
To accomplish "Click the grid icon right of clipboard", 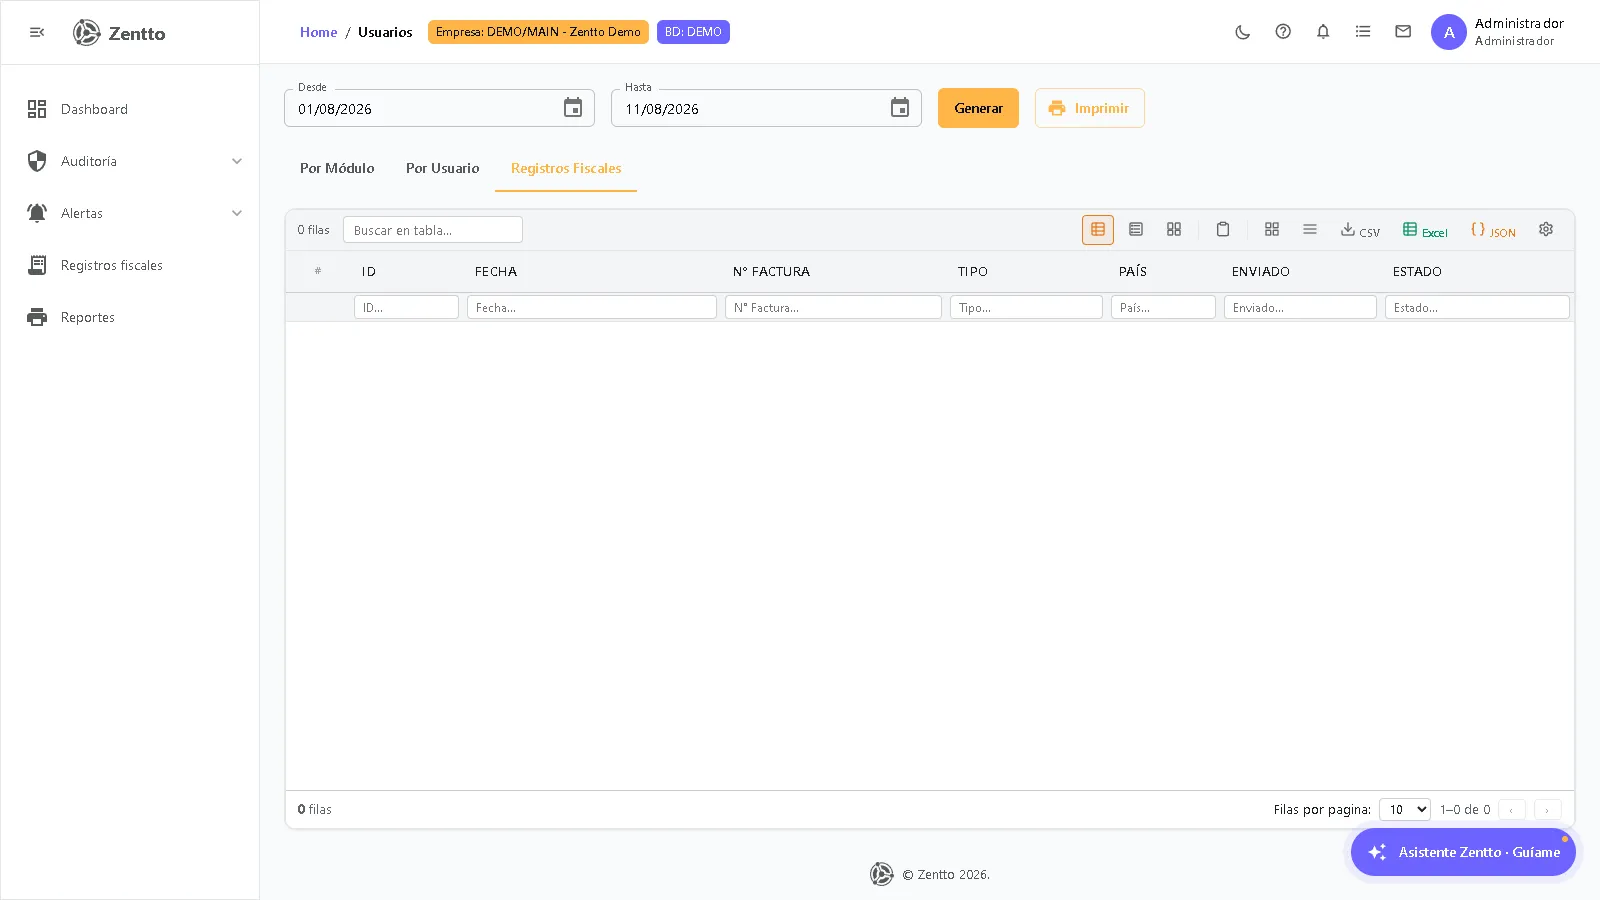I will [x=1272, y=229].
